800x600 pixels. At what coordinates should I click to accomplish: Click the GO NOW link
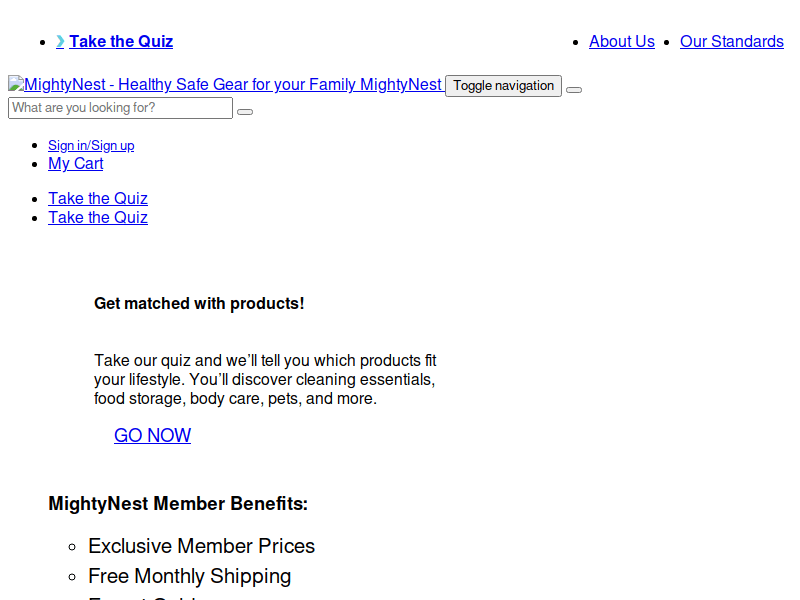click(152, 435)
